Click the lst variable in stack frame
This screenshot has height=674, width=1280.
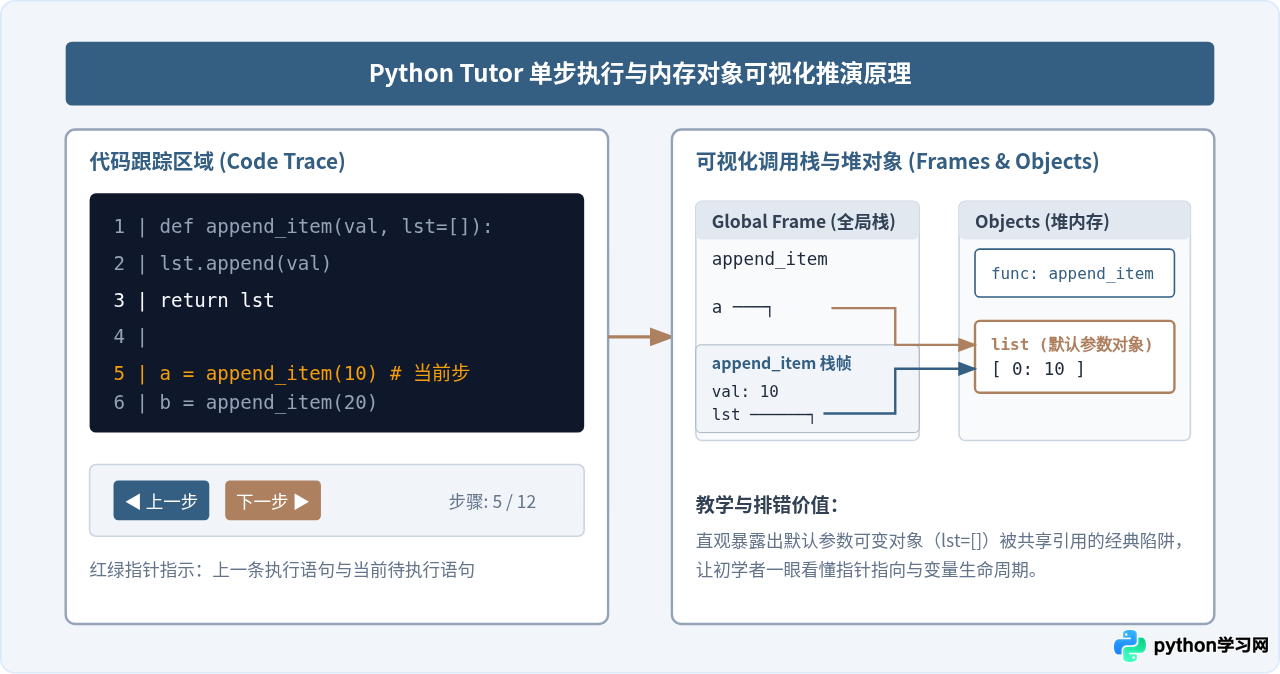[x=726, y=414]
